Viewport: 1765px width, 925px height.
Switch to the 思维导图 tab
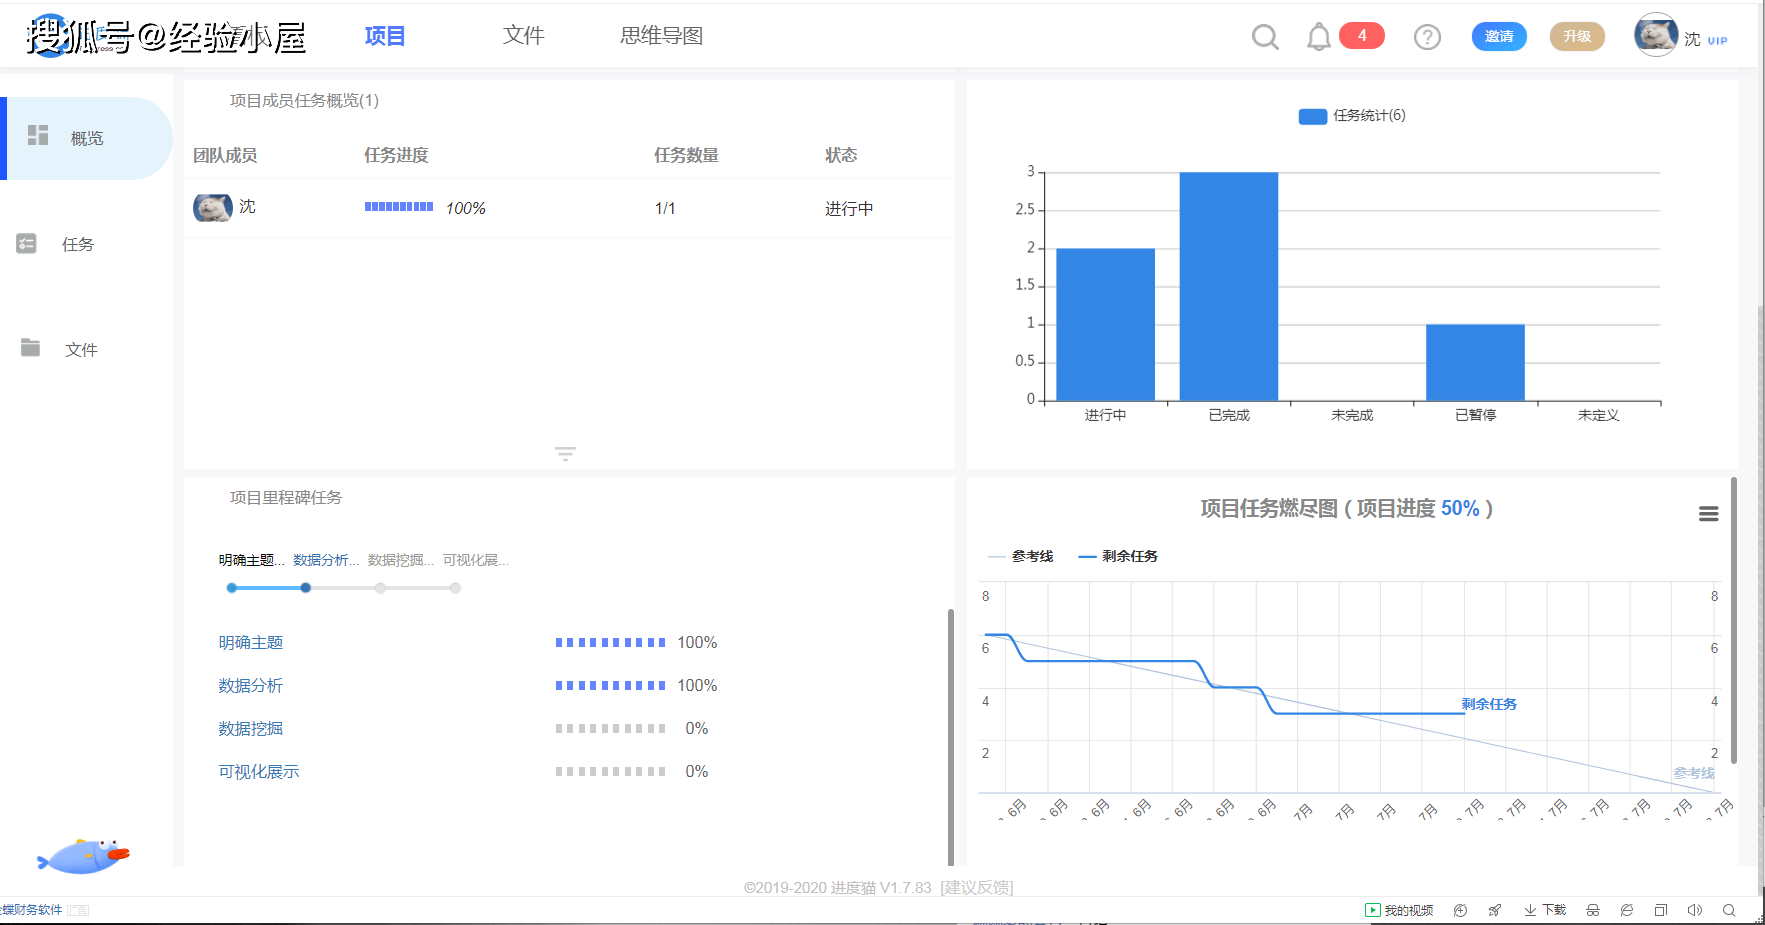point(661,36)
